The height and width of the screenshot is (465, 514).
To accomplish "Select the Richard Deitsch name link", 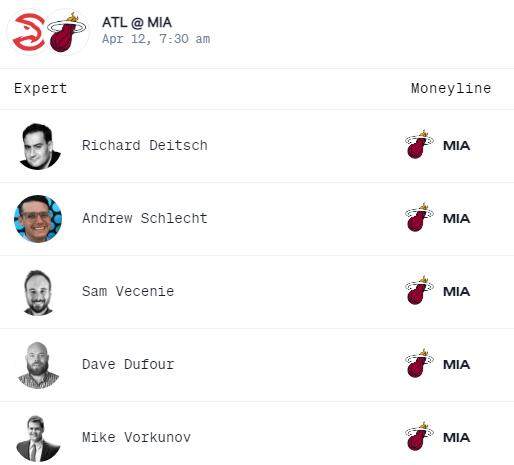I will [145, 145].
